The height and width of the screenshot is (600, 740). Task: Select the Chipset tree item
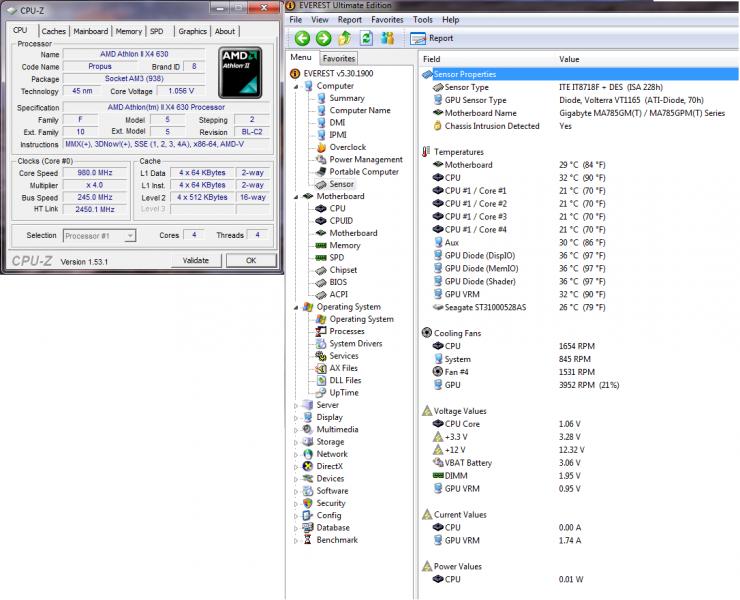click(343, 270)
